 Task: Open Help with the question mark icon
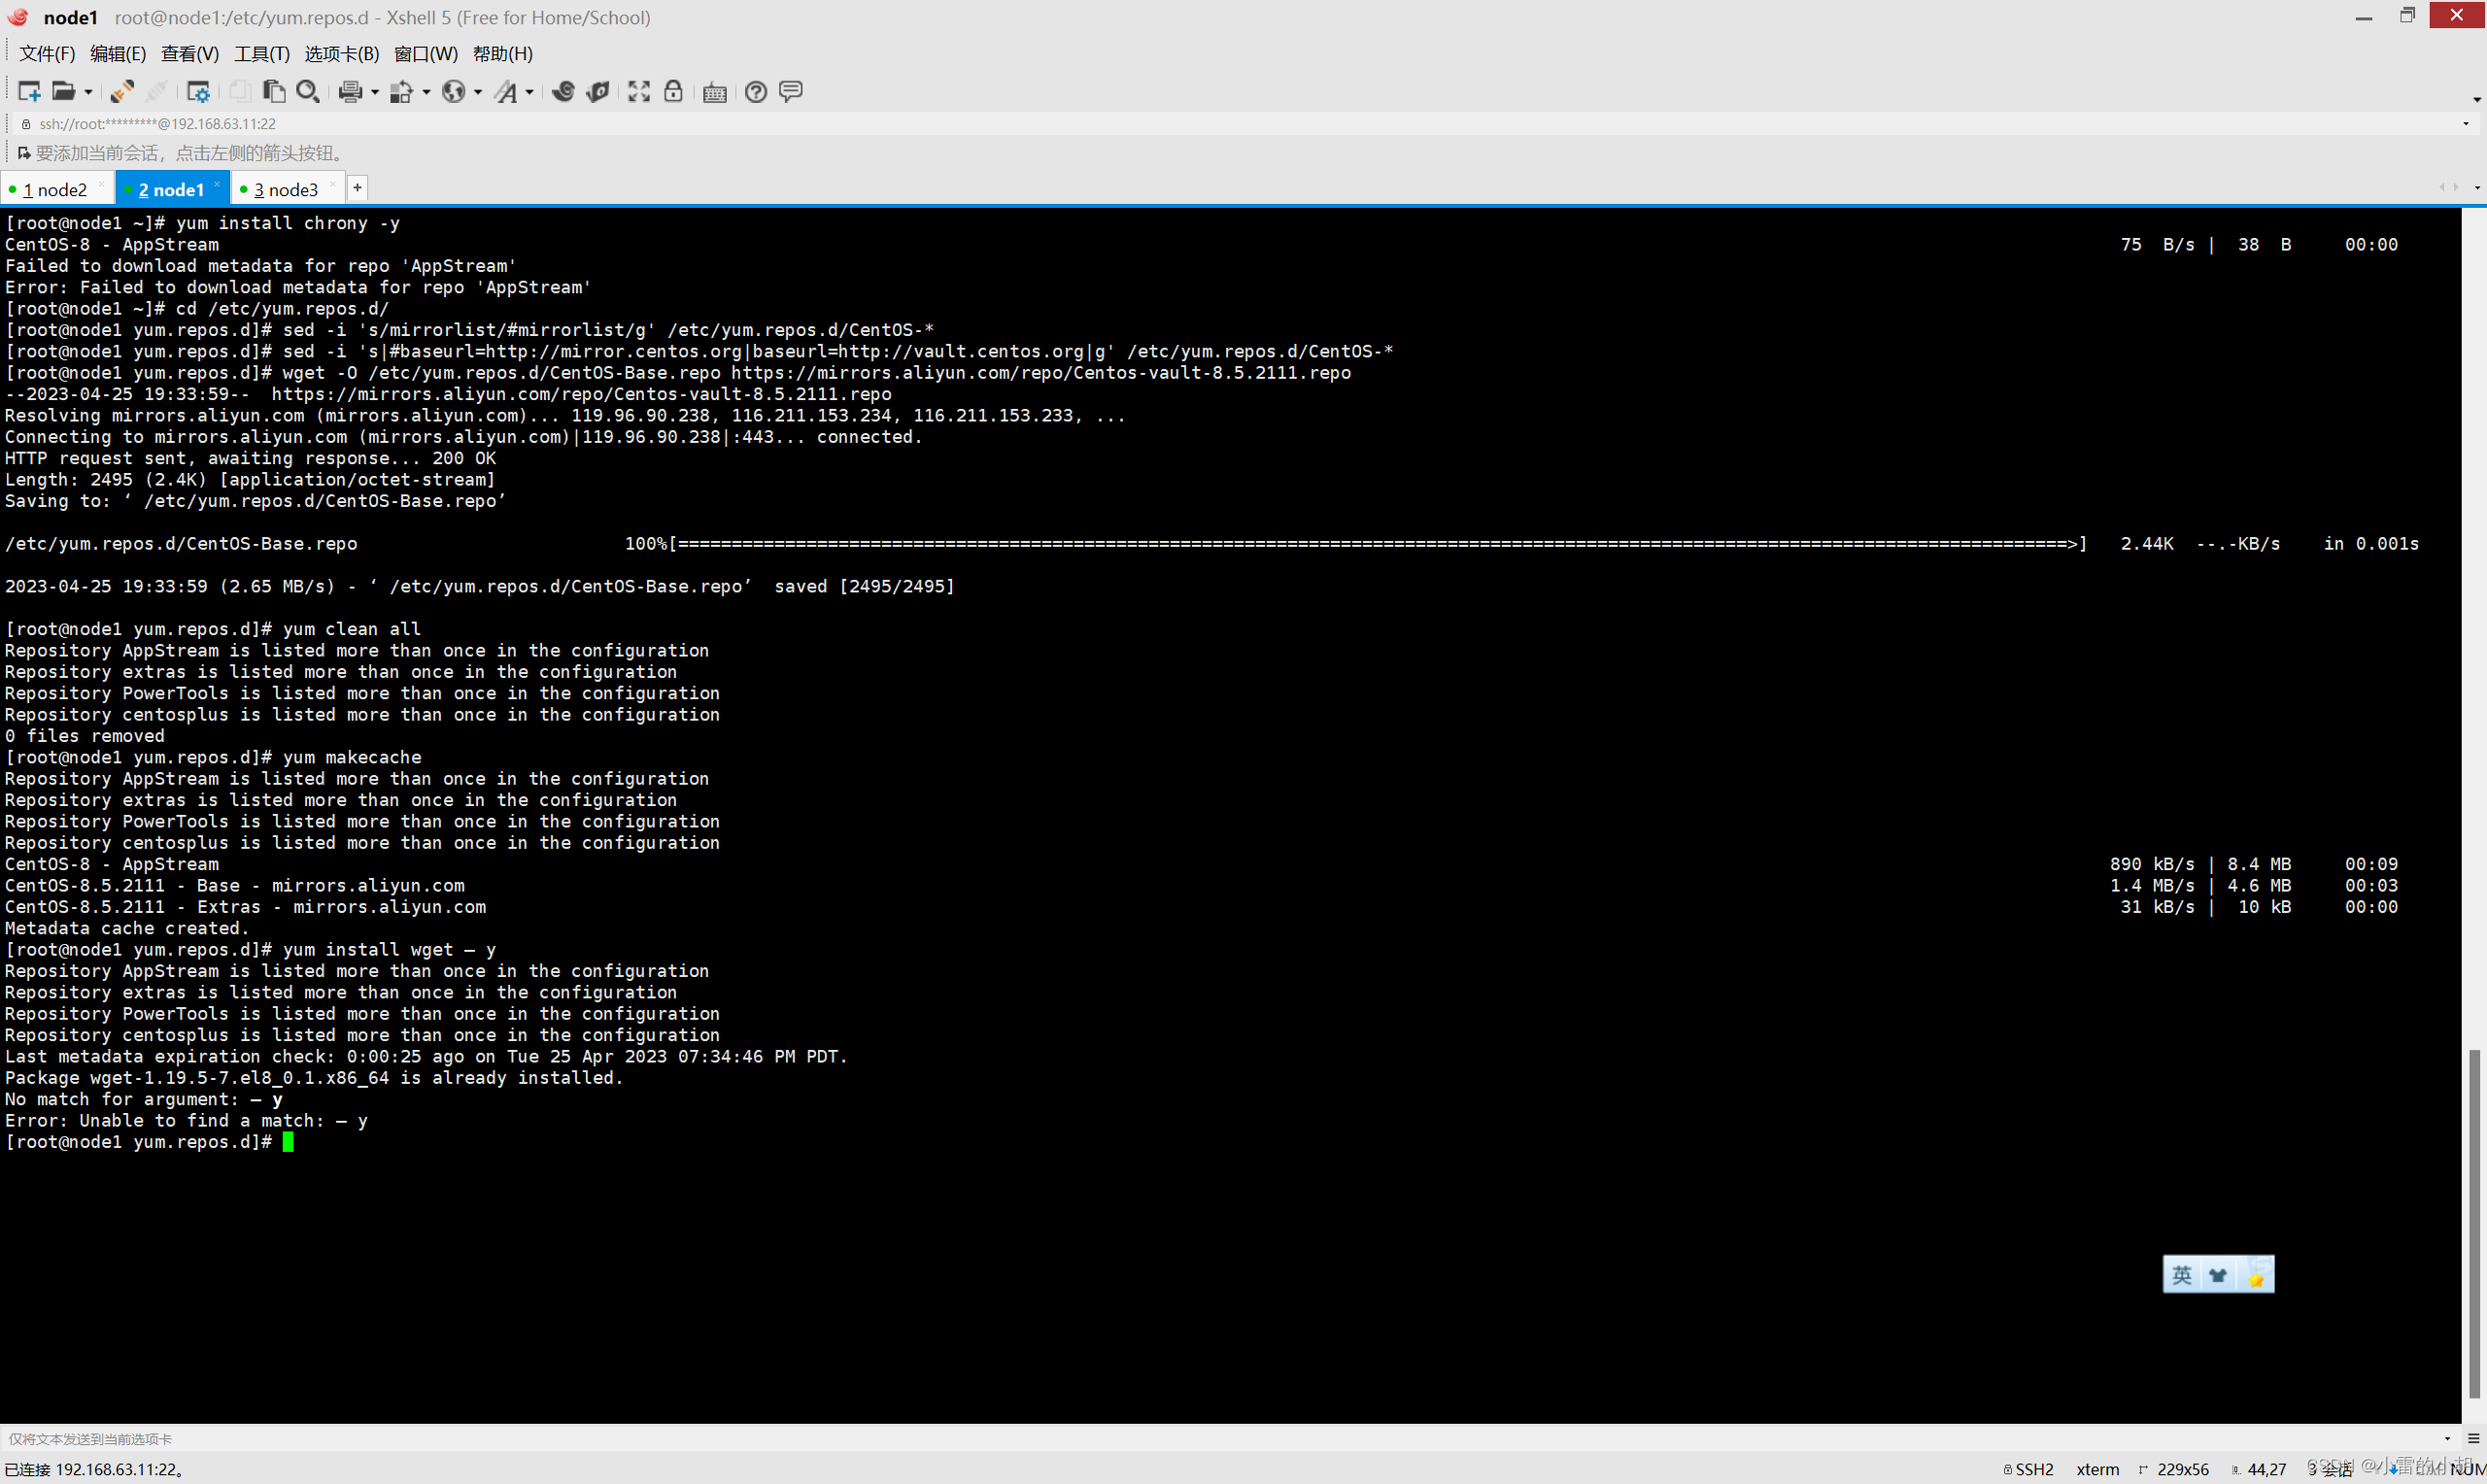pos(756,91)
